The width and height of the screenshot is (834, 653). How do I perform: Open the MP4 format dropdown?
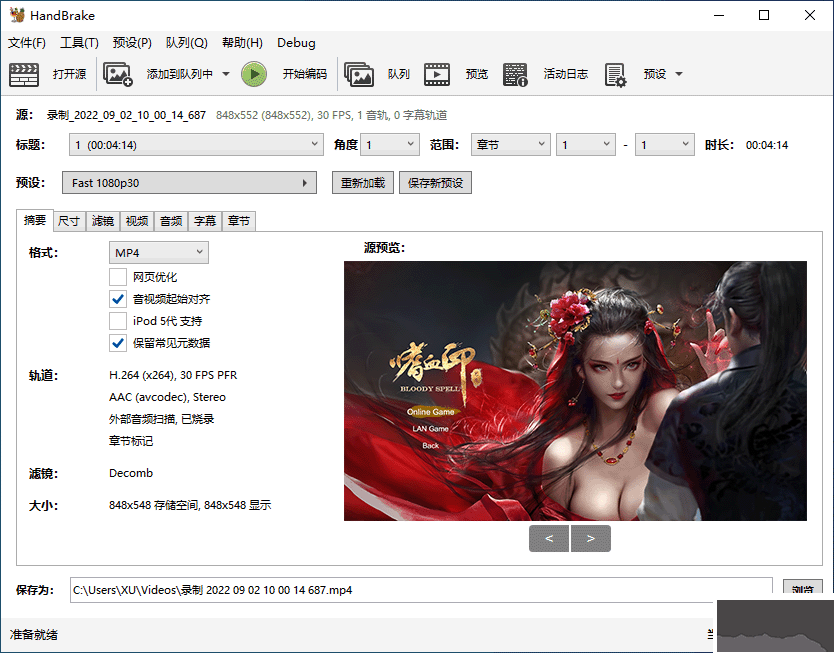point(159,253)
